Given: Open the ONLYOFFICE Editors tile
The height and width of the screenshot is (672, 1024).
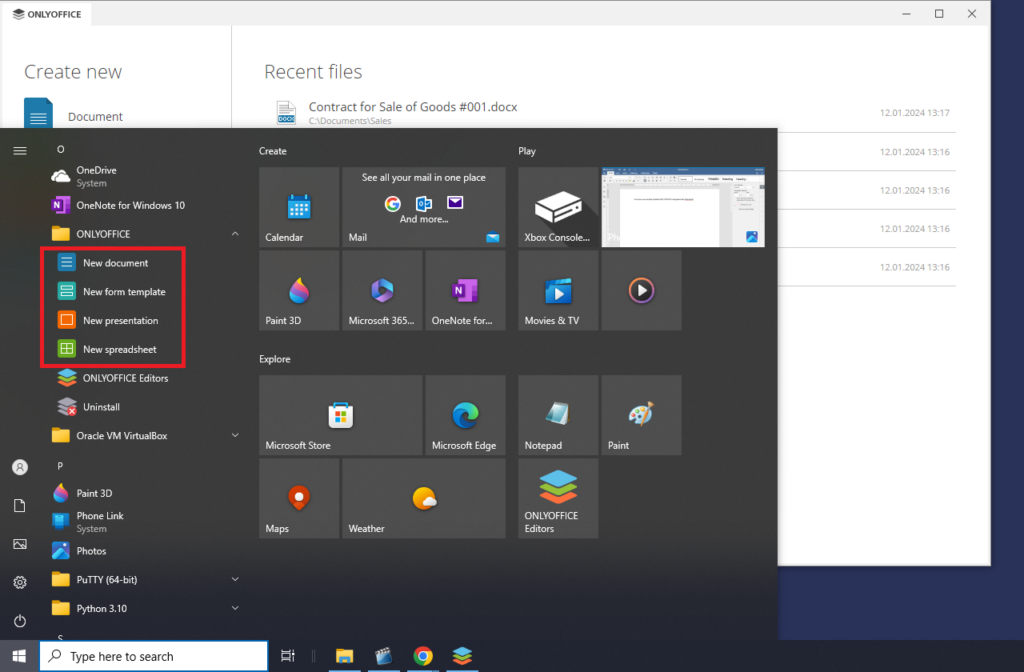Looking at the screenshot, I should 557,498.
